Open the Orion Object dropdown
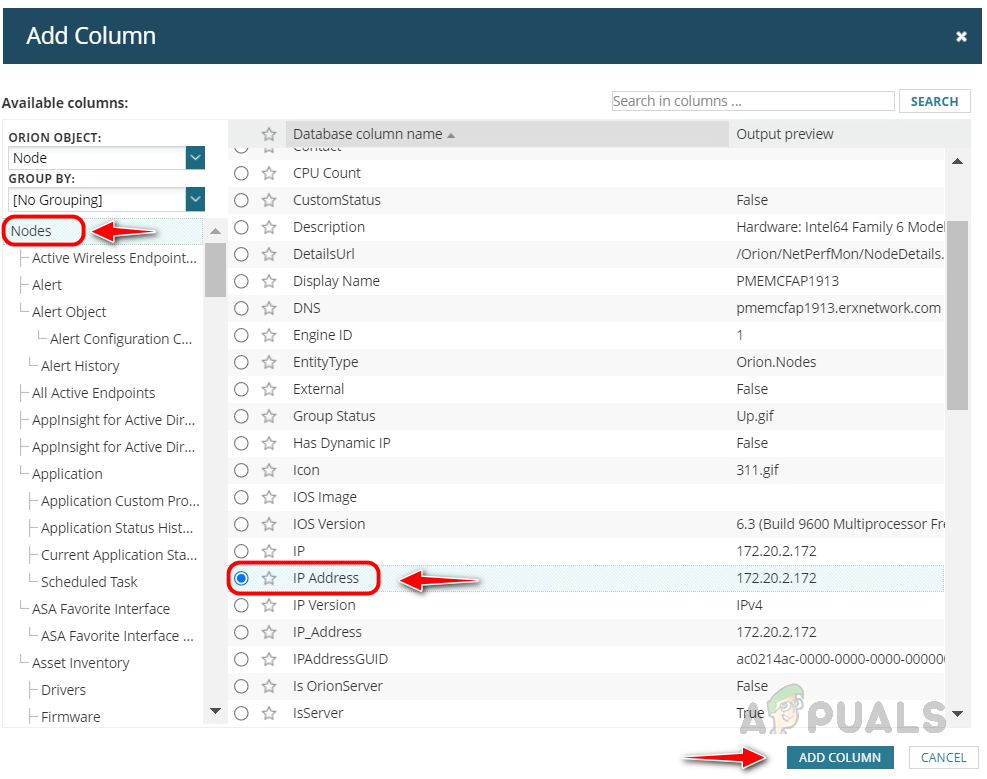Image resolution: width=987 pixels, height=779 pixels. 195,158
